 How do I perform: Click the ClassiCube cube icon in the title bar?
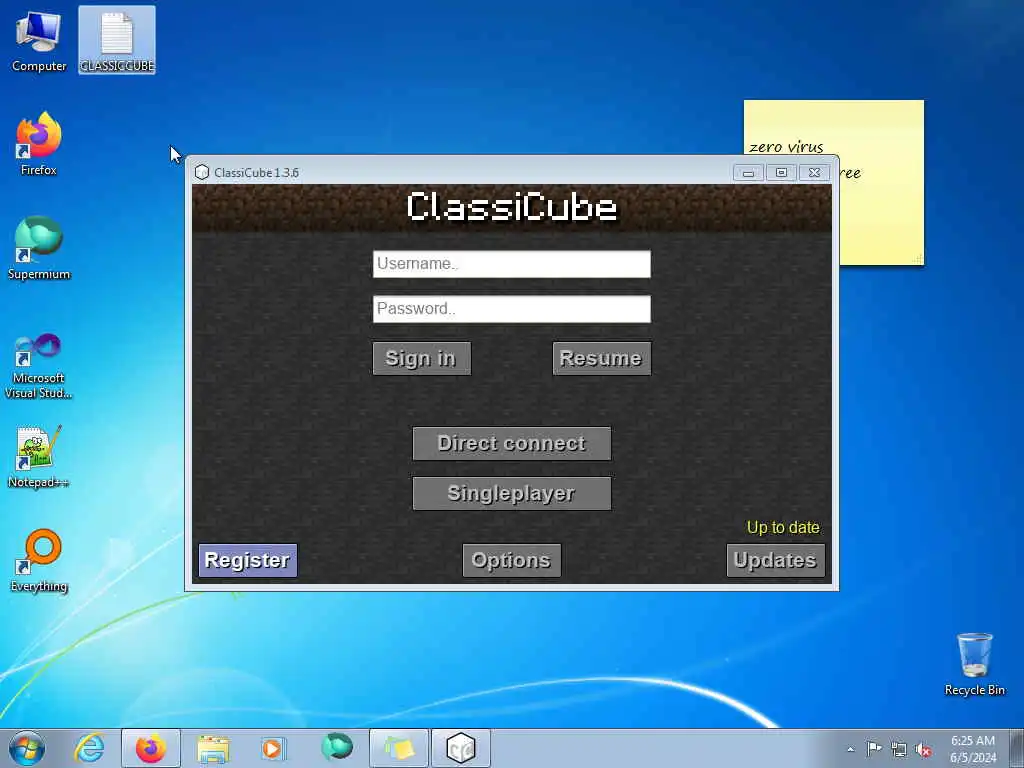(202, 172)
